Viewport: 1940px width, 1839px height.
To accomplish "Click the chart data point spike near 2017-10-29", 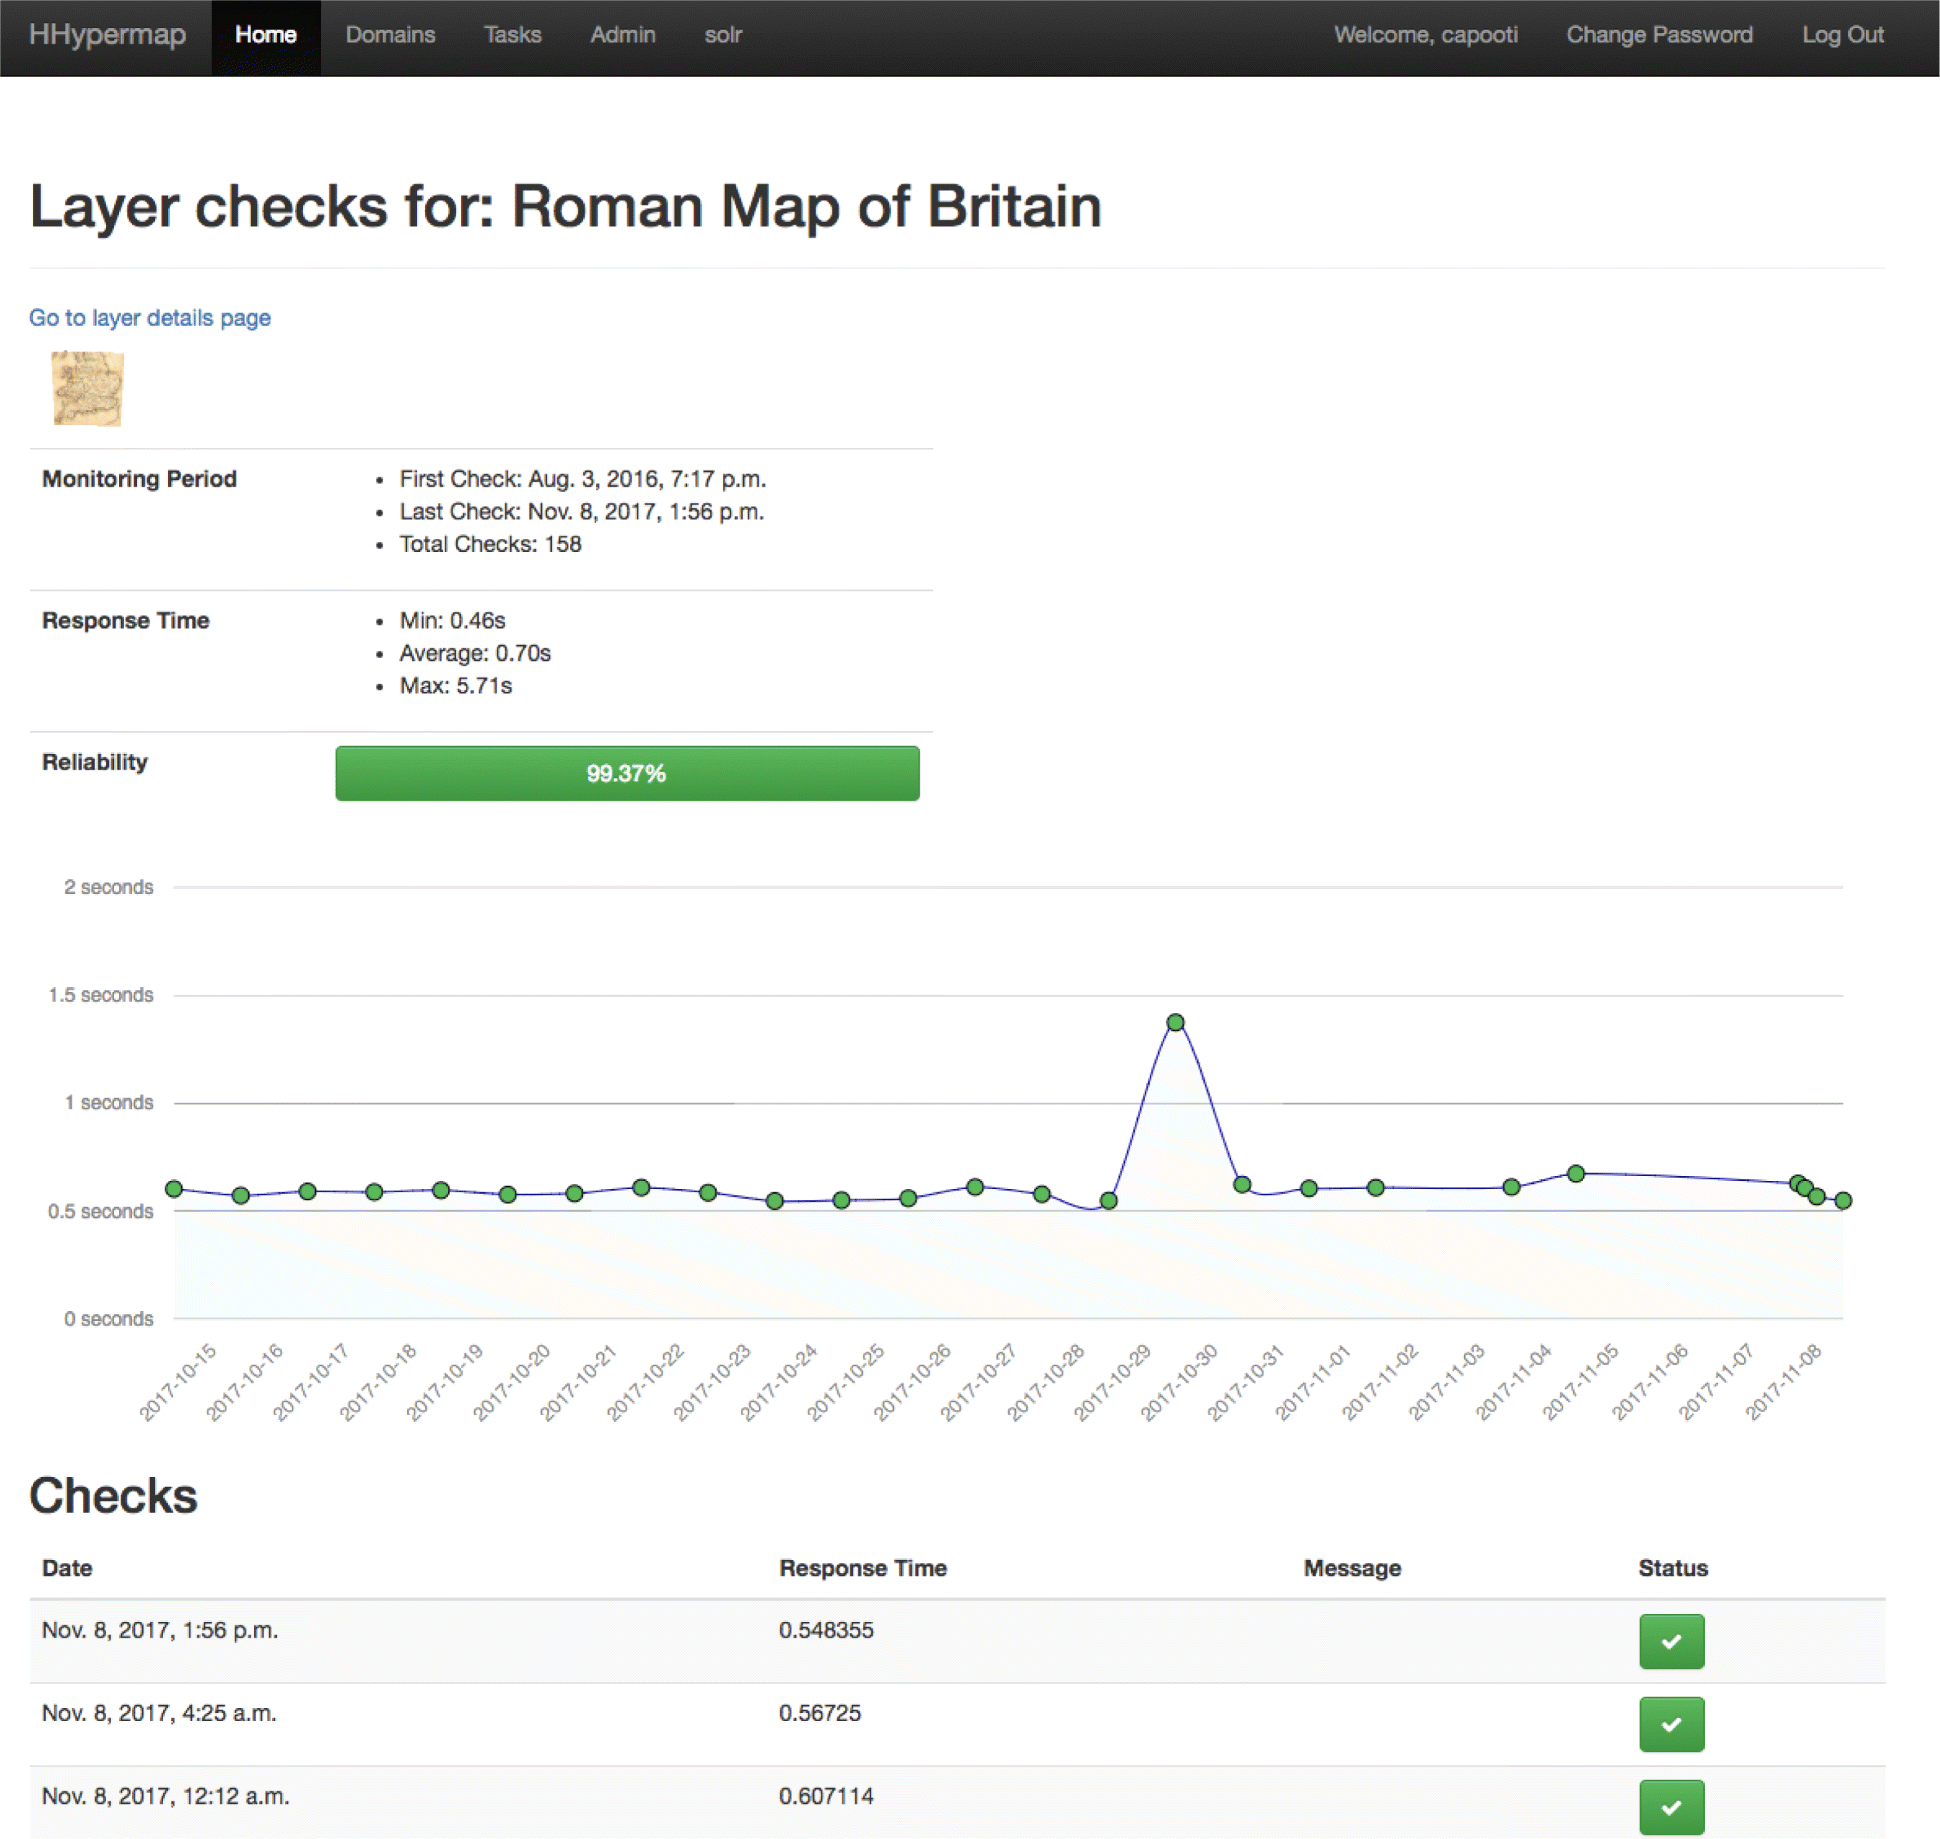I will click(x=1175, y=1021).
